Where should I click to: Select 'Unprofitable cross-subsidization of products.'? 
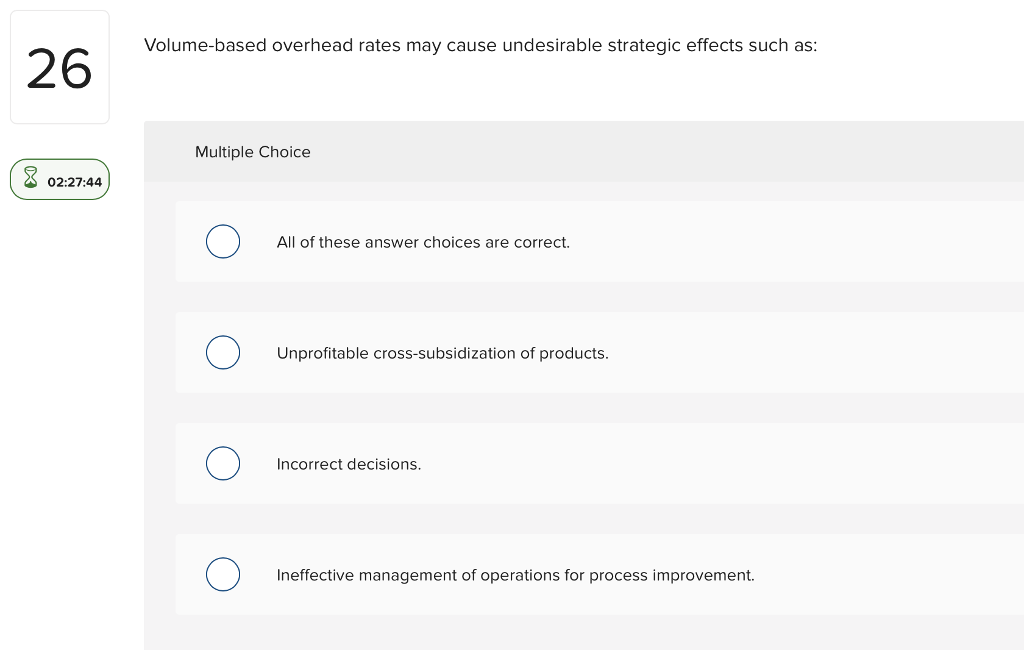pos(223,352)
